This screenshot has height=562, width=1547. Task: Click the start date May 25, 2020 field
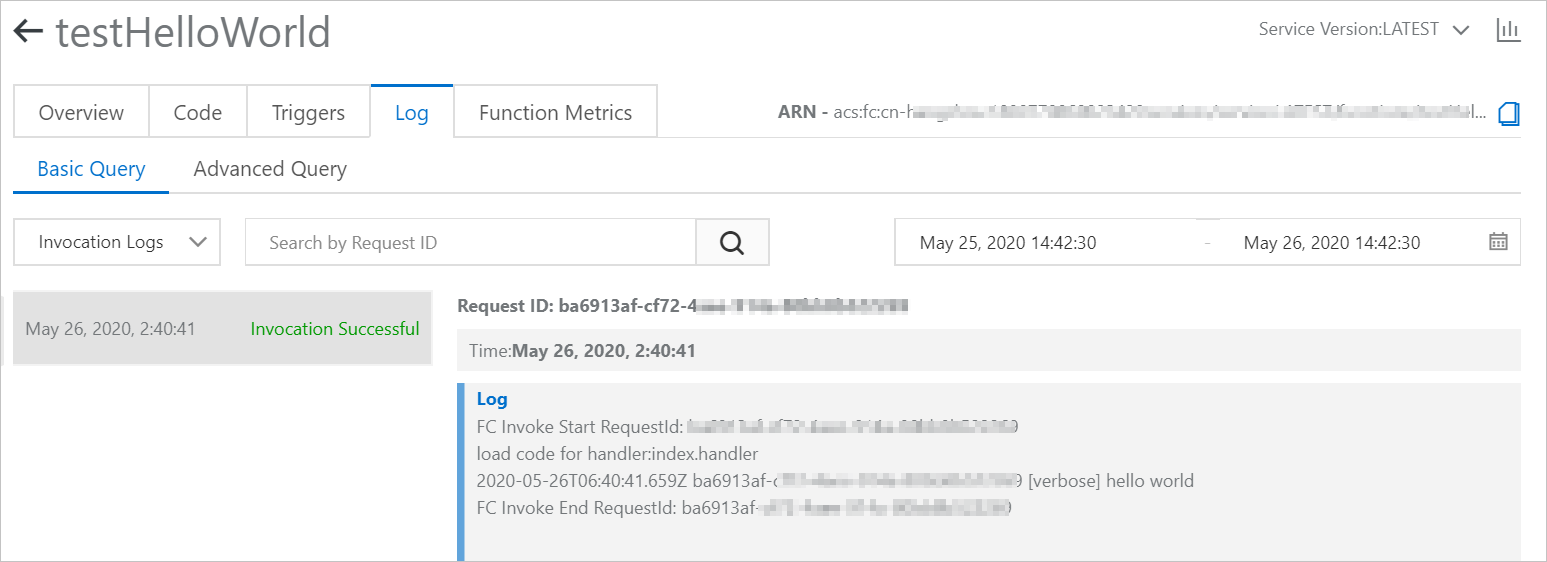tap(1008, 243)
